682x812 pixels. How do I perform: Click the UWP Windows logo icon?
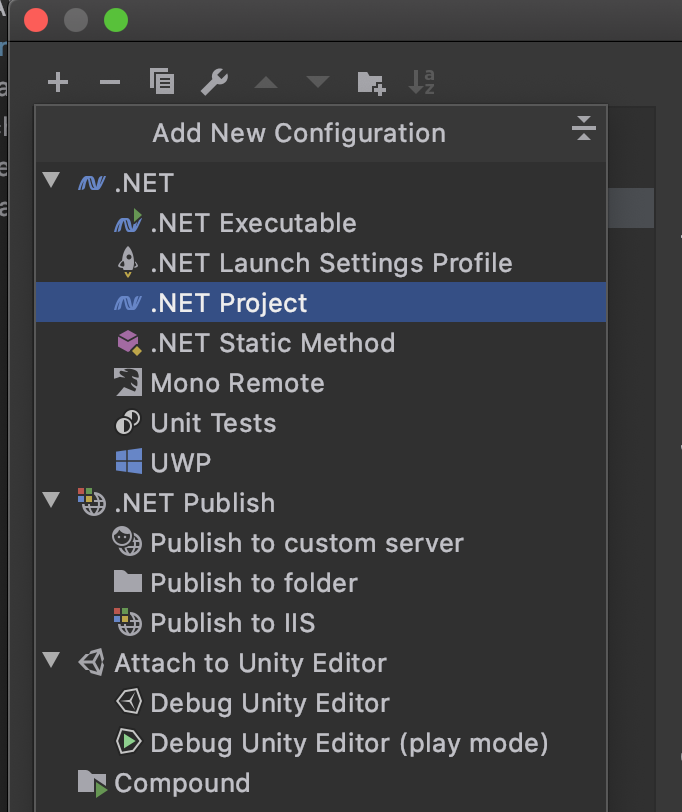click(128, 461)
